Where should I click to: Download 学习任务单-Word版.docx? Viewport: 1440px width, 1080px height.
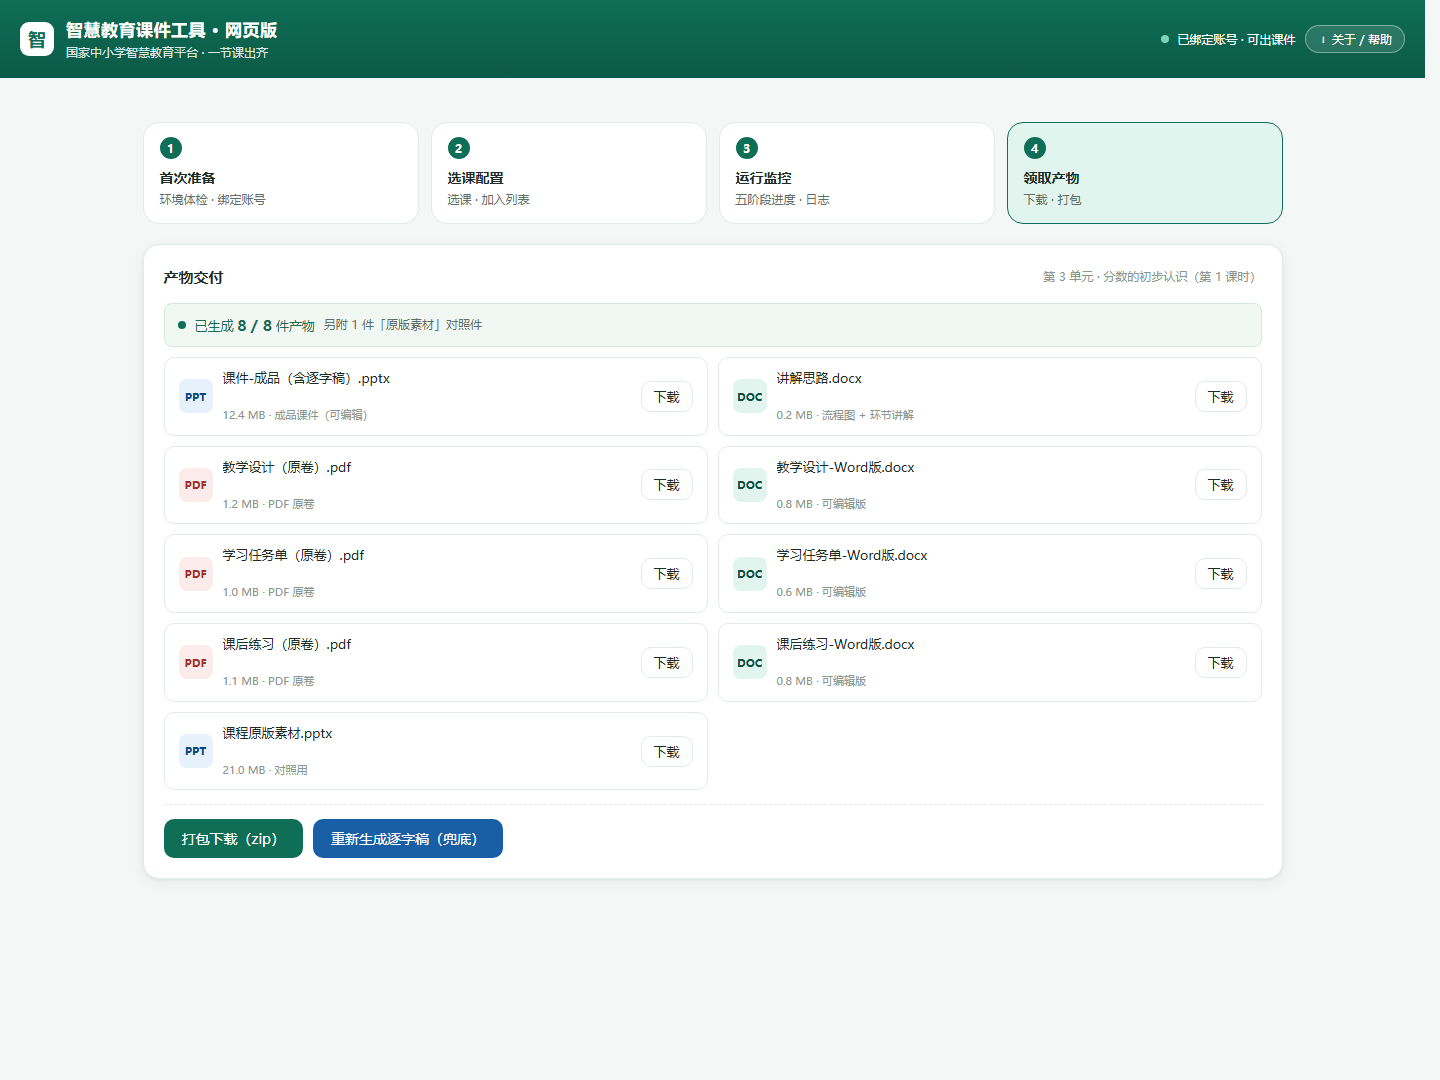1221,574
